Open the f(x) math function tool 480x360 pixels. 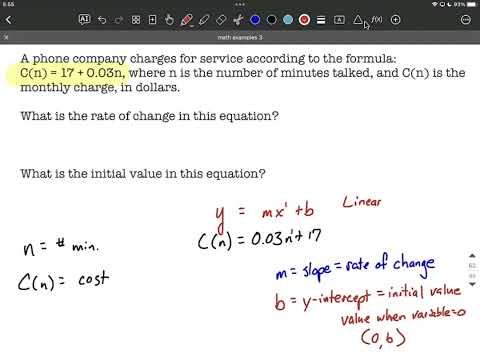pos(377,20)
